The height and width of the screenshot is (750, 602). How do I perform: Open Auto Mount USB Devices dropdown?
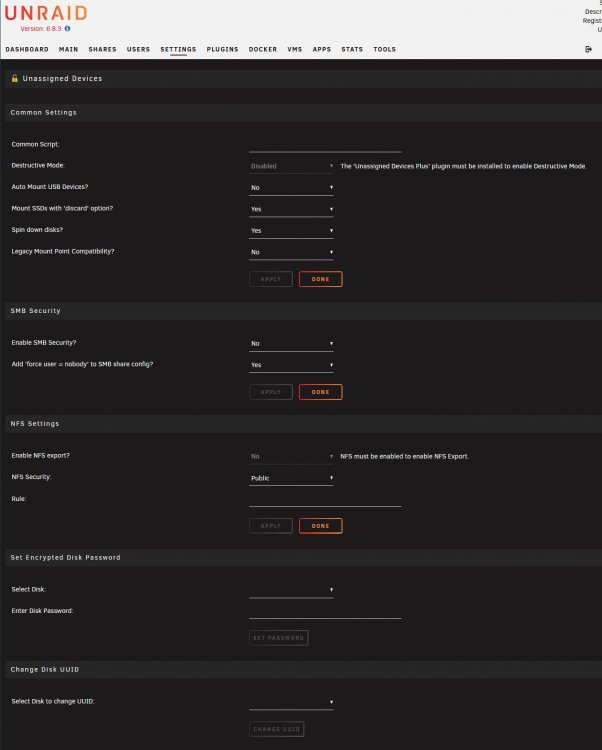(291, 188)
